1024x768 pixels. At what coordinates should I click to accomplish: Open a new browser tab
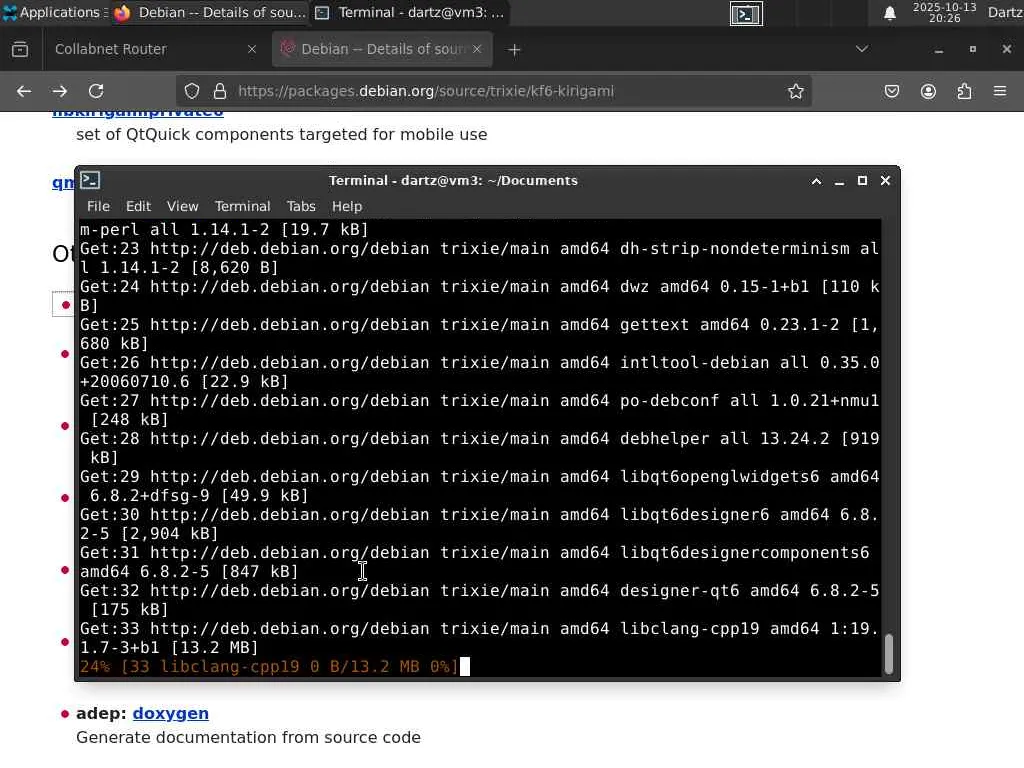click(x=514, y=50)
